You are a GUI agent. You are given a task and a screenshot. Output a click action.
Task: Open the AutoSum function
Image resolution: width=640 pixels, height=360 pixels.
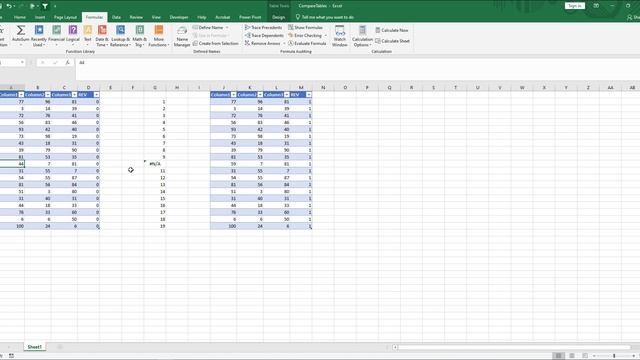tap(20, 36)
